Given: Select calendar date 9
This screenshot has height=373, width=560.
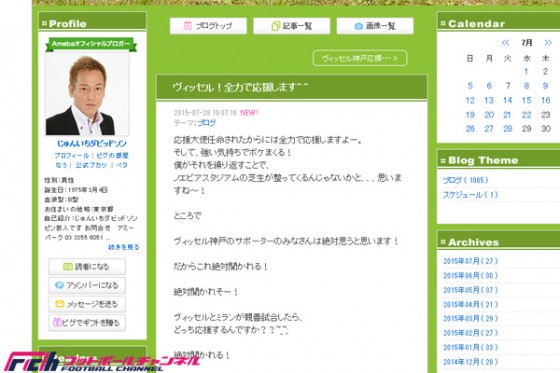Looking at the screenshot, I should 545,86.
